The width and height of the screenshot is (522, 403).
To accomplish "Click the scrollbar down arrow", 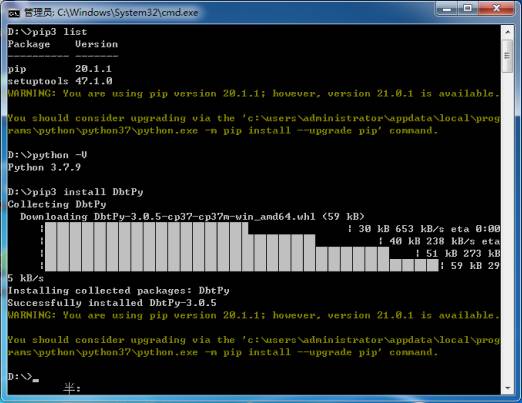I will tap(507, 388).
